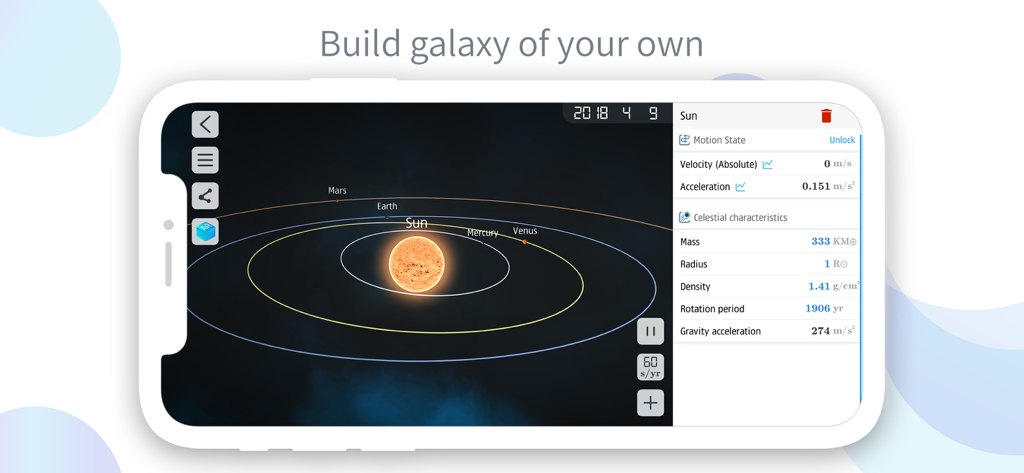Click the Motion State section icon
Screen dimensions: 1024x473
(x=684, y=140)
